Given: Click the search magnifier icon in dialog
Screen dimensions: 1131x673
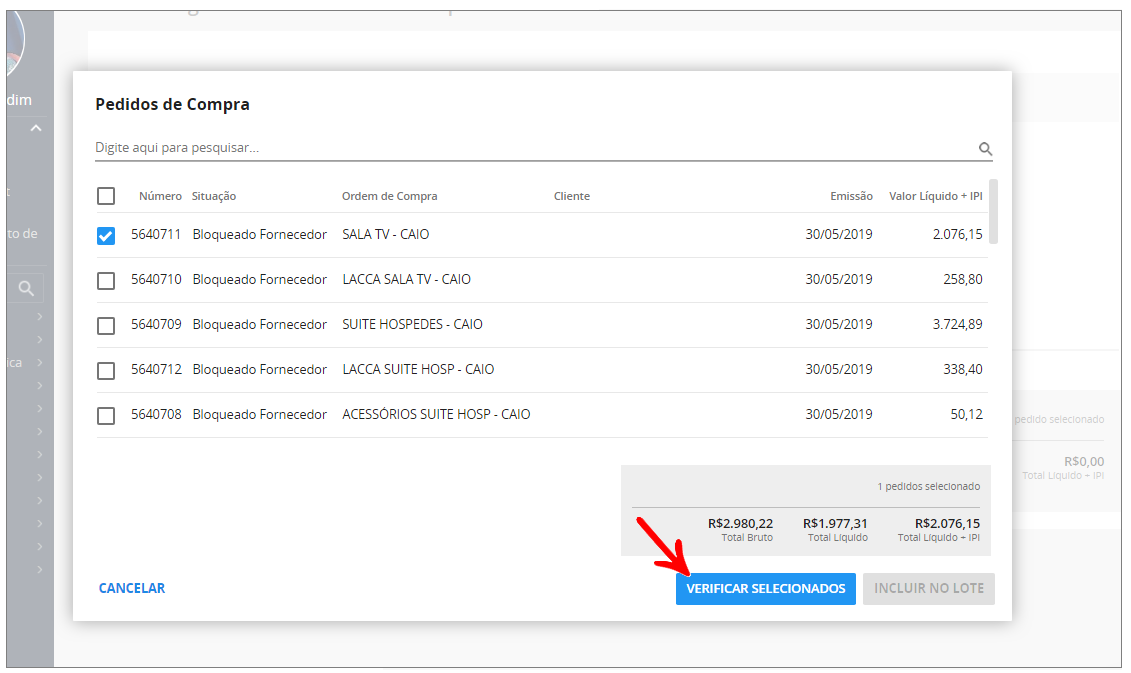Looking at the screenshot, I should 985,149.
